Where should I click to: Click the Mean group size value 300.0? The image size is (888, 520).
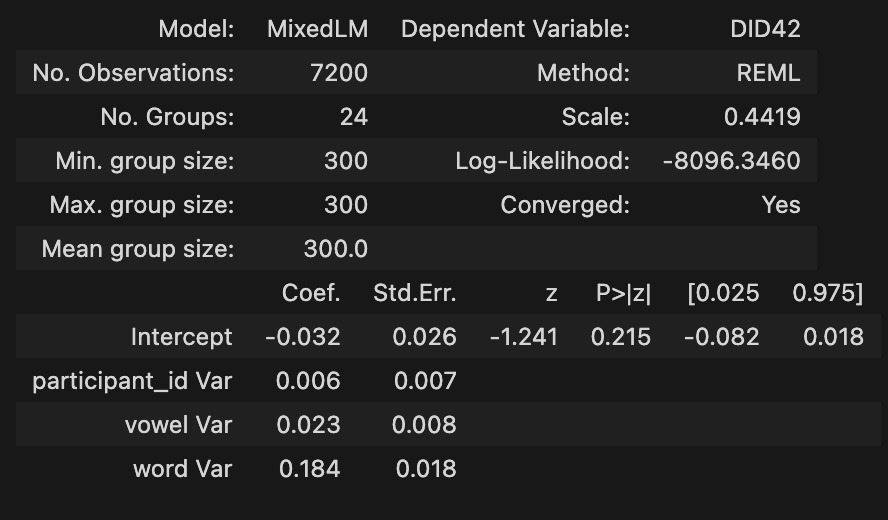click(335, 249)
